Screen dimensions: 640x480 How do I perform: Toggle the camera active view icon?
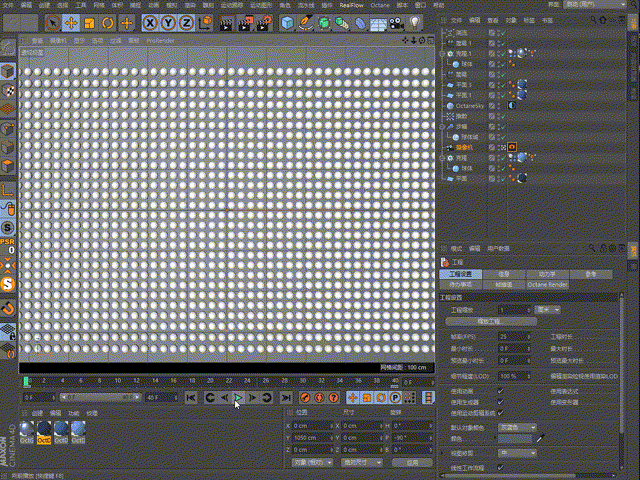pyautogui.click(x=504, y=147)
